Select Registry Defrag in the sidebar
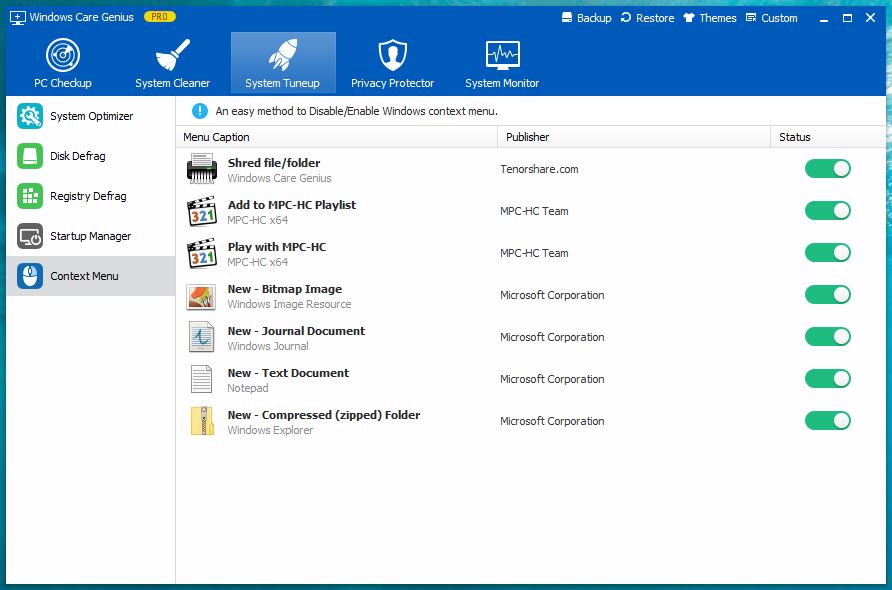This screenshot has height=590, width=892. point(91,196)
